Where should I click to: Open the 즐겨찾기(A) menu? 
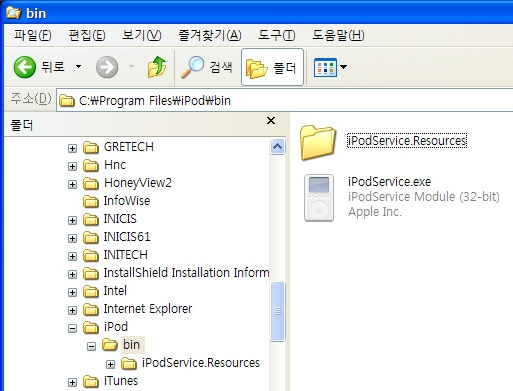point(210,35)
